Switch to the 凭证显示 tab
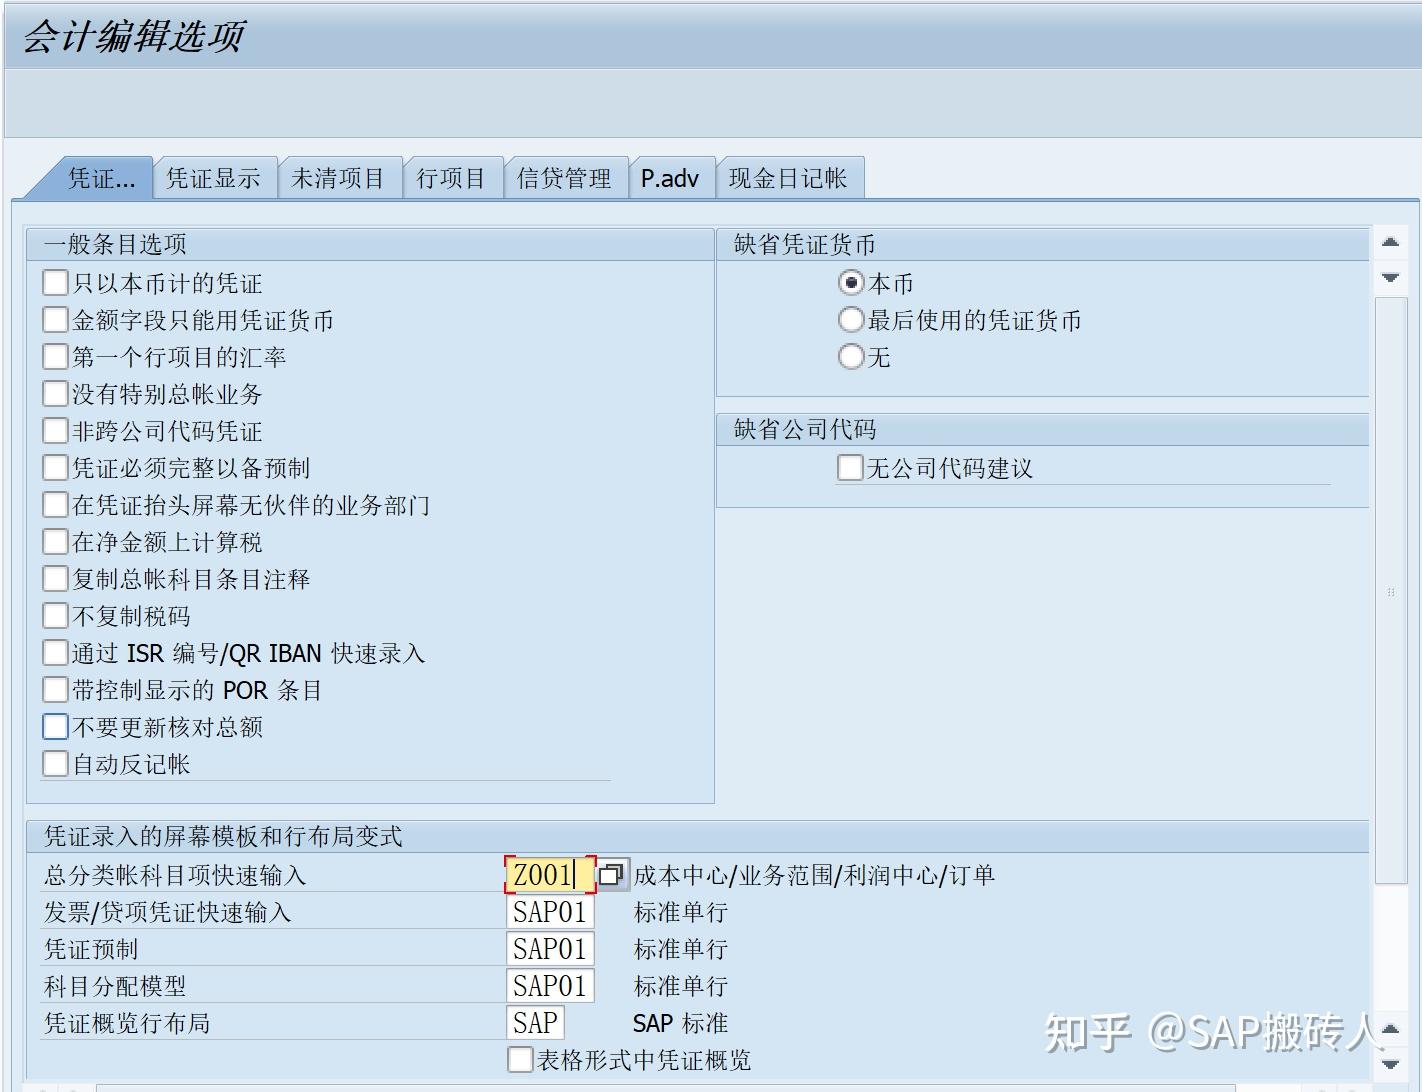 (x=214, y=178)
